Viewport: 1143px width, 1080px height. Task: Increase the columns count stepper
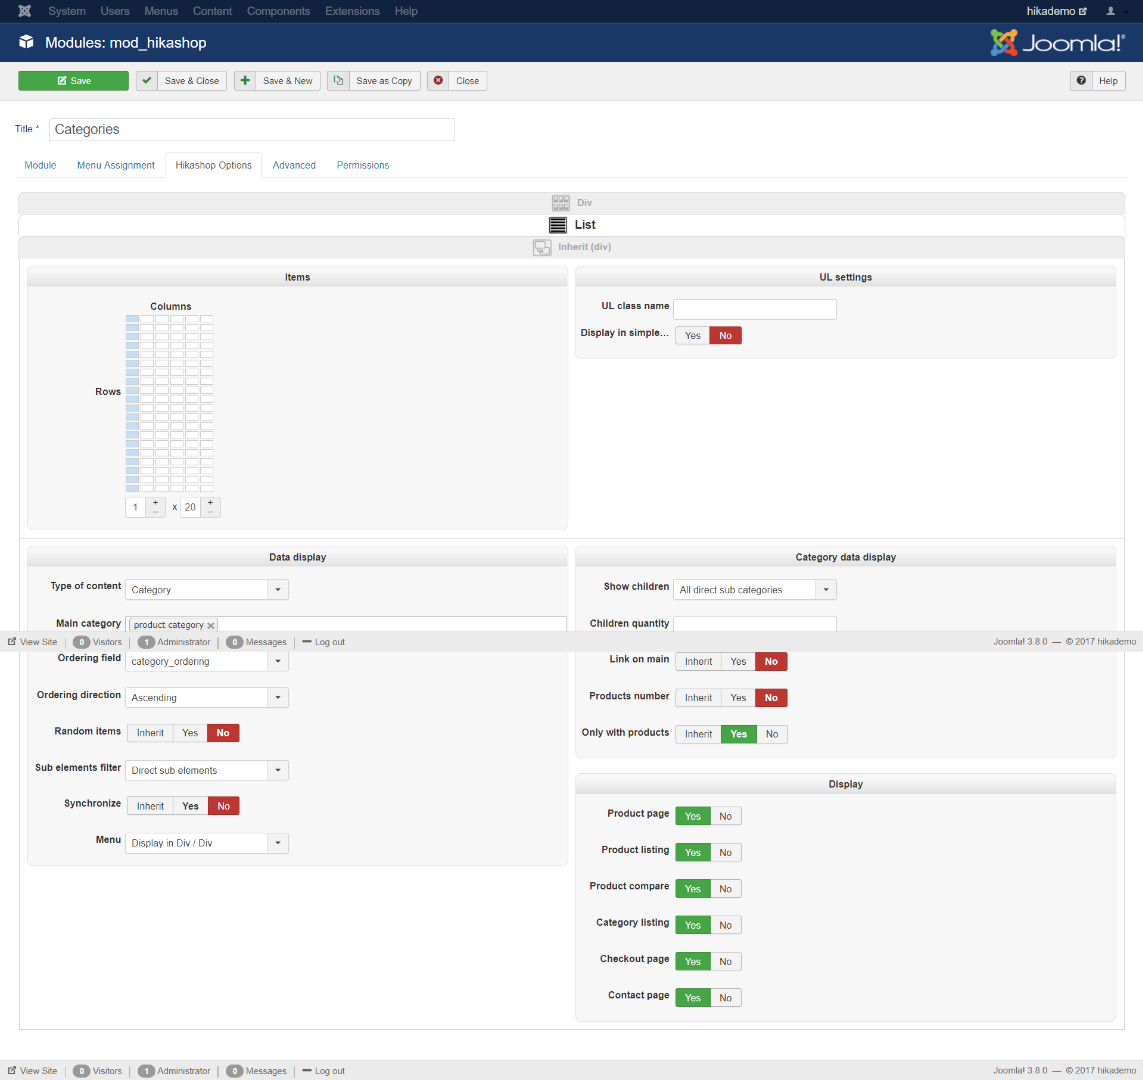pos(155,503)
